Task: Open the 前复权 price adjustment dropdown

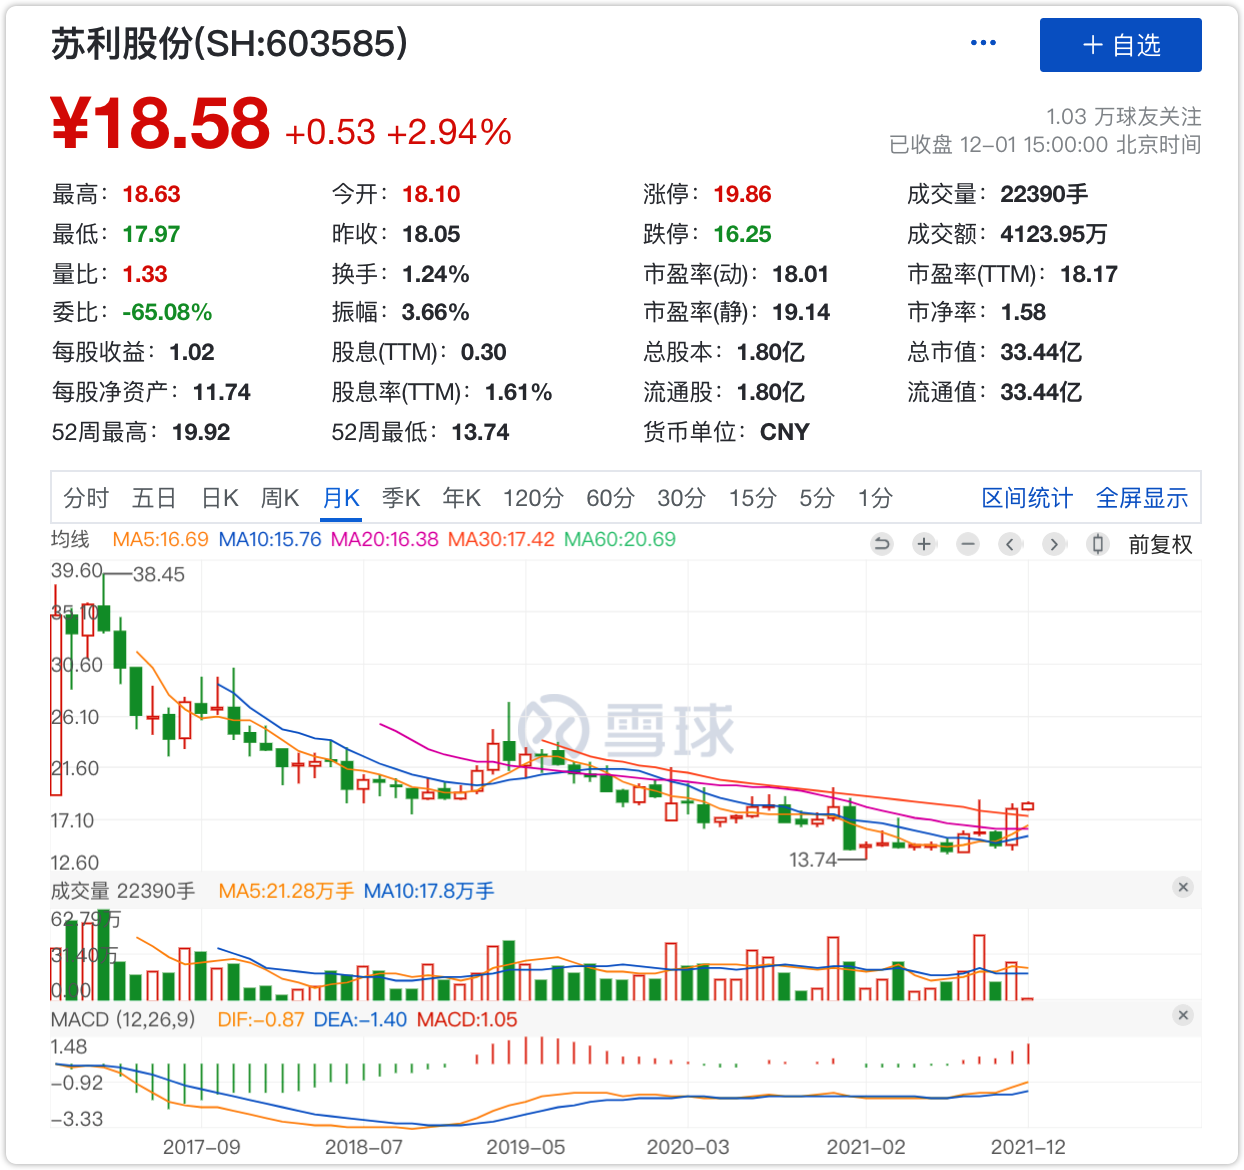Action: click(1160, 545)
